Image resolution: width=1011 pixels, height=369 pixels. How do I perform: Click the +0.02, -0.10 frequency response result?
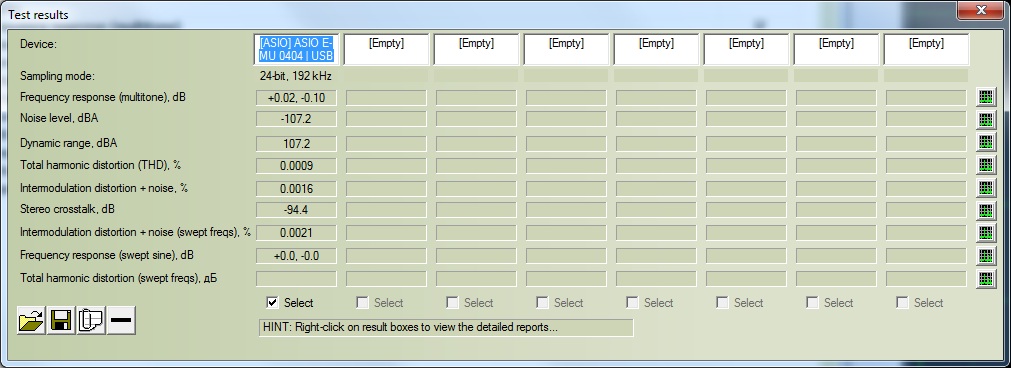296,98
